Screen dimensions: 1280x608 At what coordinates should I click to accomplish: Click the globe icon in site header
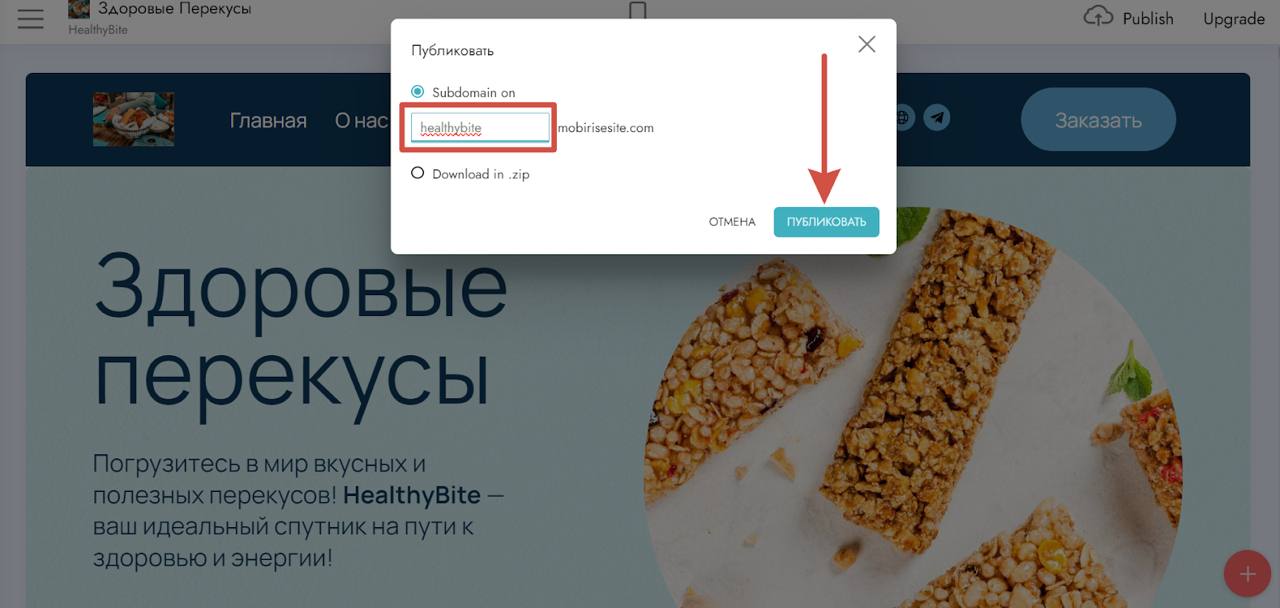(x=903, y=118)
